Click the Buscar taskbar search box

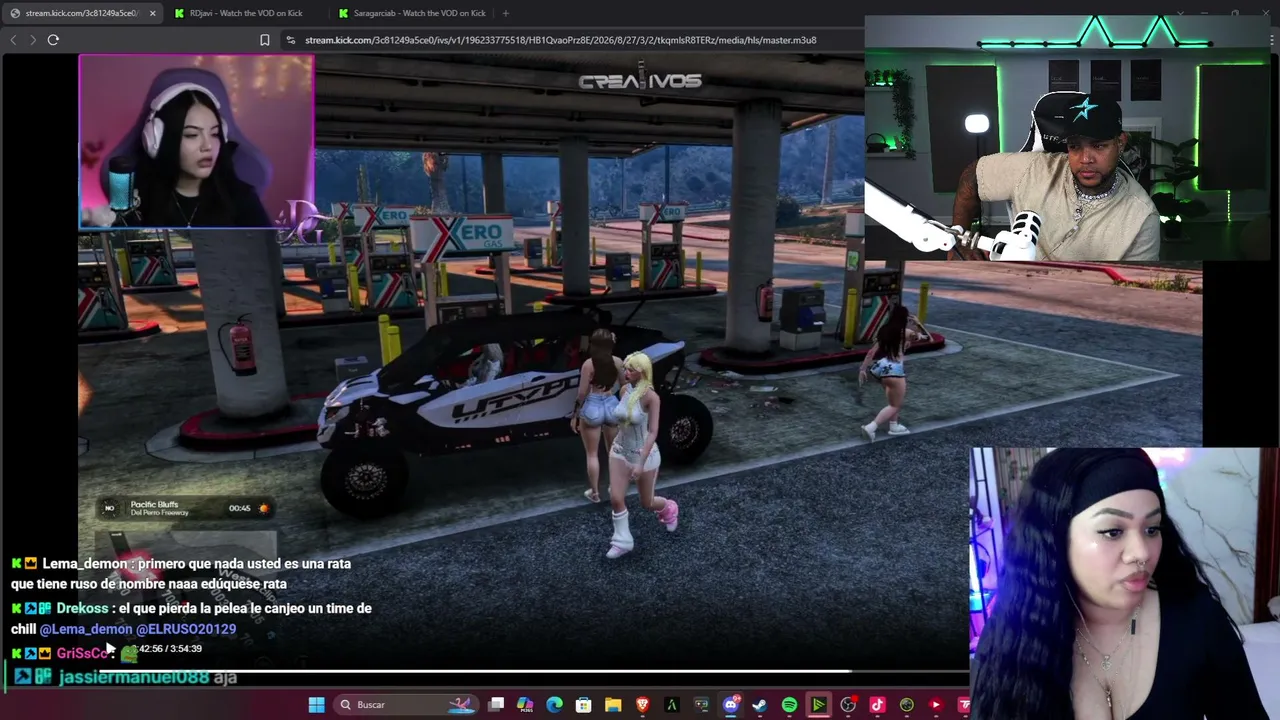click(x=404, y=705)
